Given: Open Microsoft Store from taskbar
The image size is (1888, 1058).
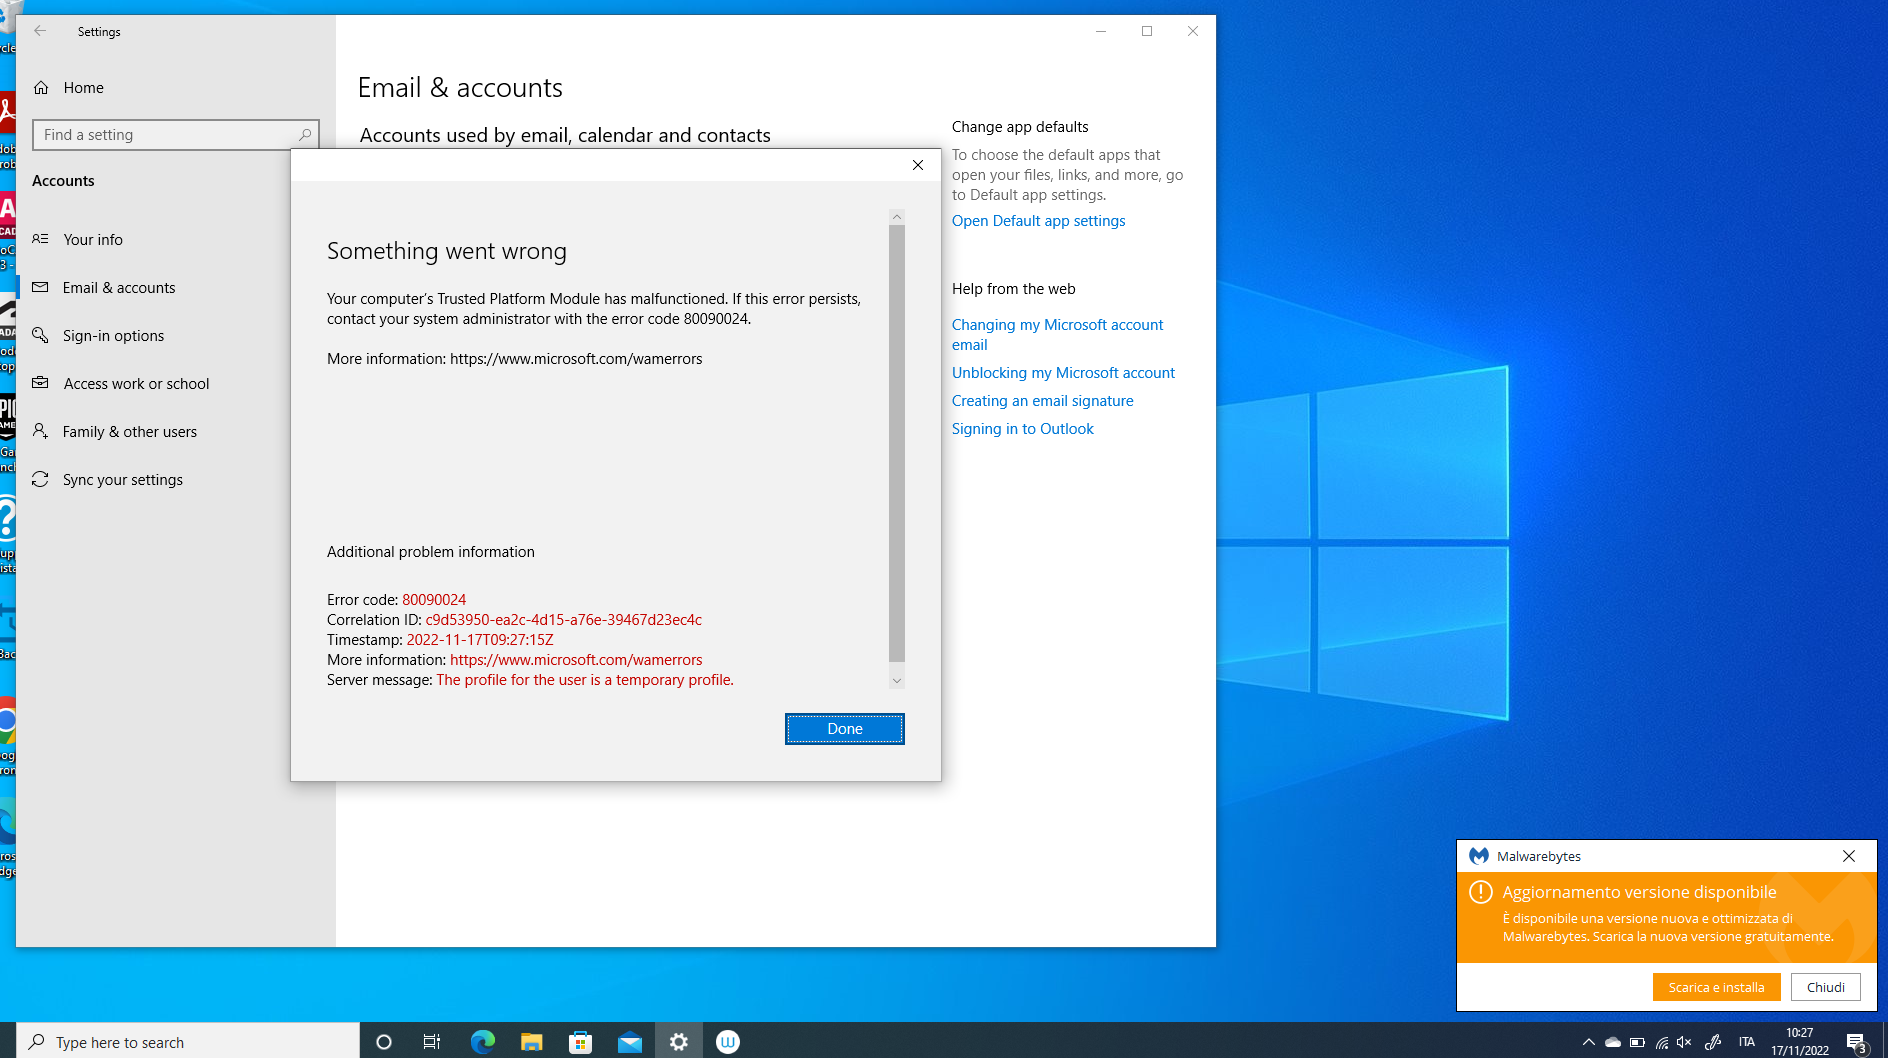Looking at the screenshot, I should [x=580, y=1042].
